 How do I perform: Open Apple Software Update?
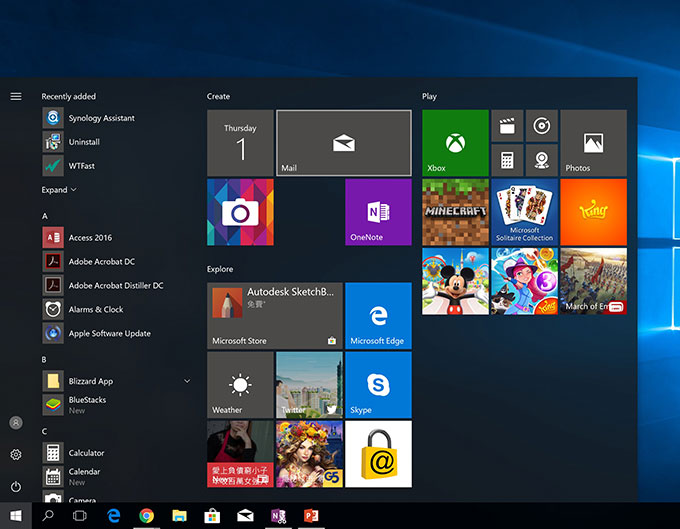(x=116, y=333)
